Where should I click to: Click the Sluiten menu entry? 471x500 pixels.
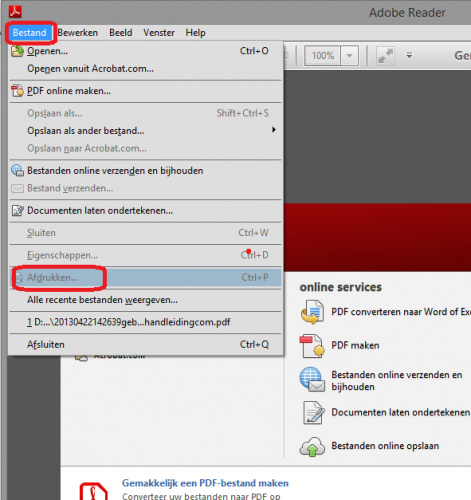point(146,233)
